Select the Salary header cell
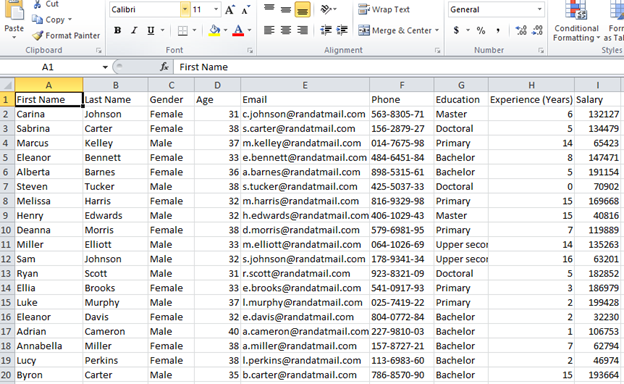Image resolution: width=624 pixels, height=384 pixels. pyautogui.click(x=597, y=99)
